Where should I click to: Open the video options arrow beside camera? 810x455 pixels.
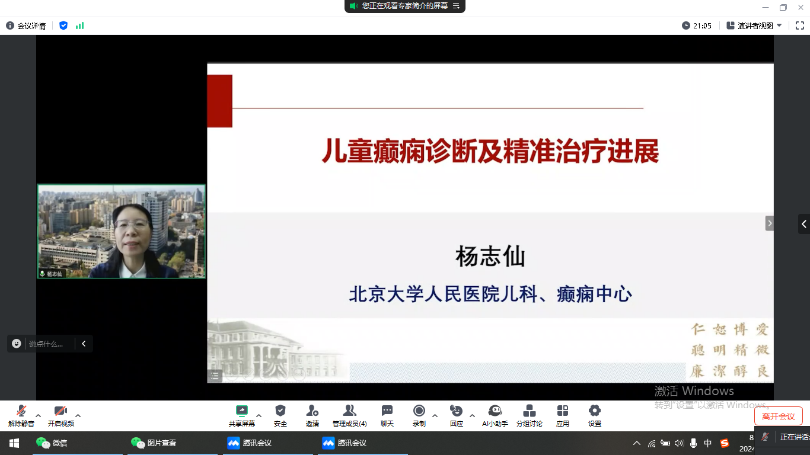click(x=78, y=415)
